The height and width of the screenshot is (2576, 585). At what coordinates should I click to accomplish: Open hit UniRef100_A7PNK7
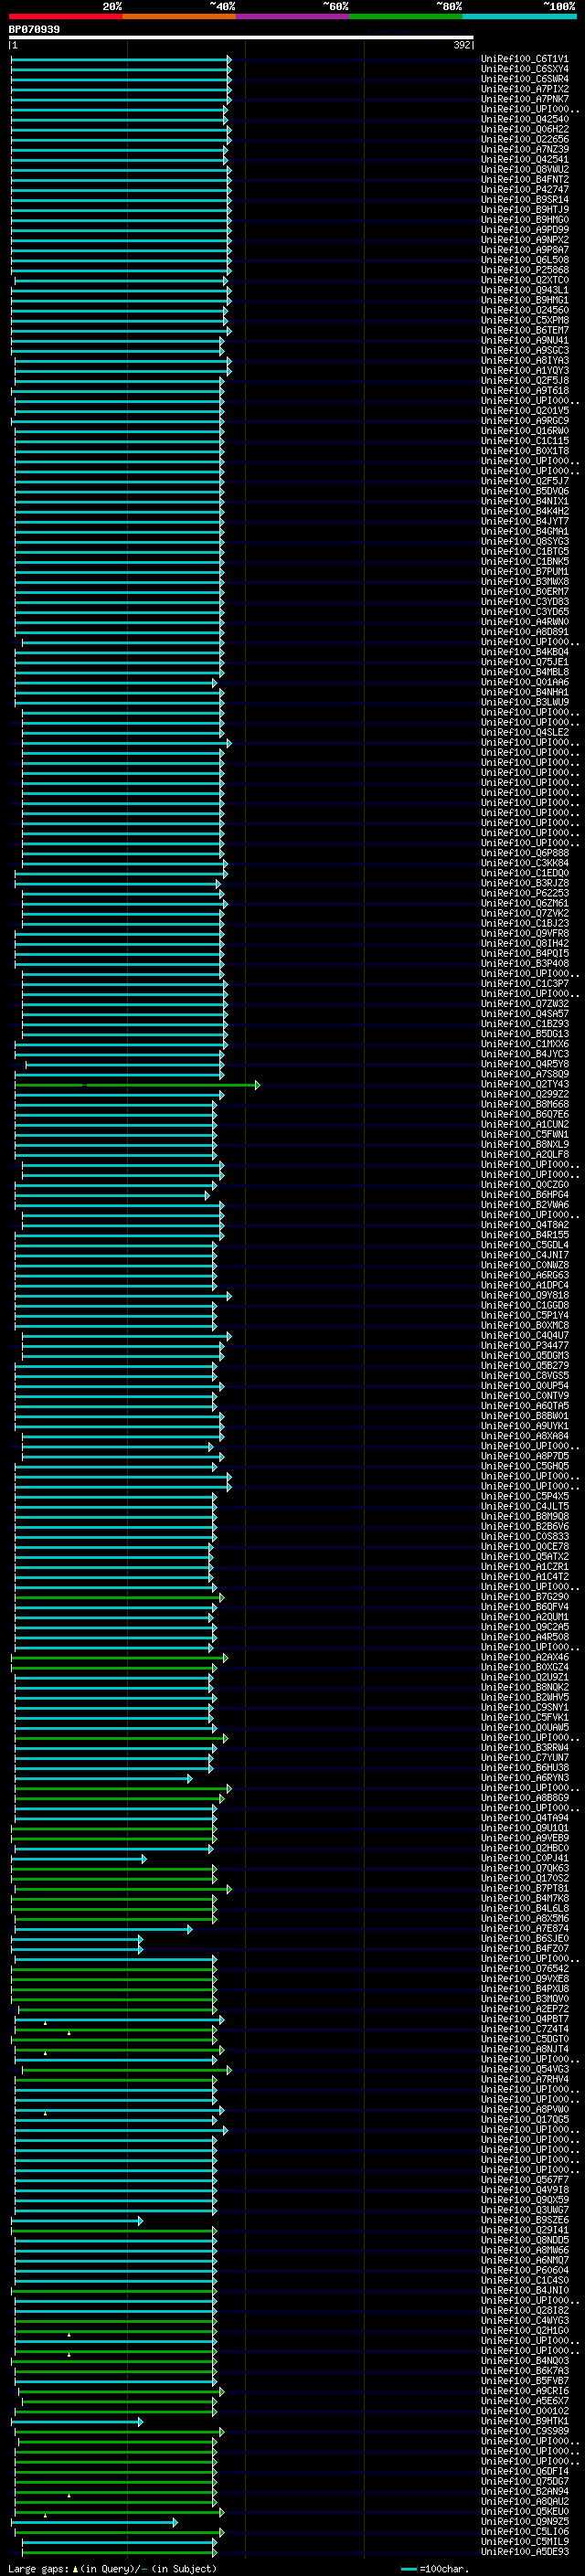coord(525,99)
